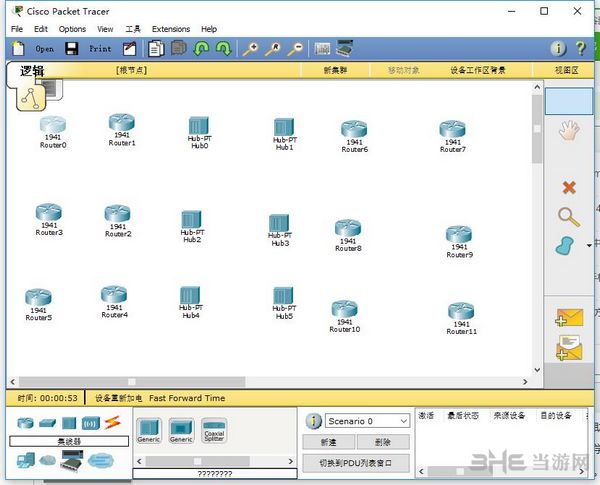The height and width of the screenshot is (485, 600).
Task: Open the Edit menu
Action: click(41, 29)
